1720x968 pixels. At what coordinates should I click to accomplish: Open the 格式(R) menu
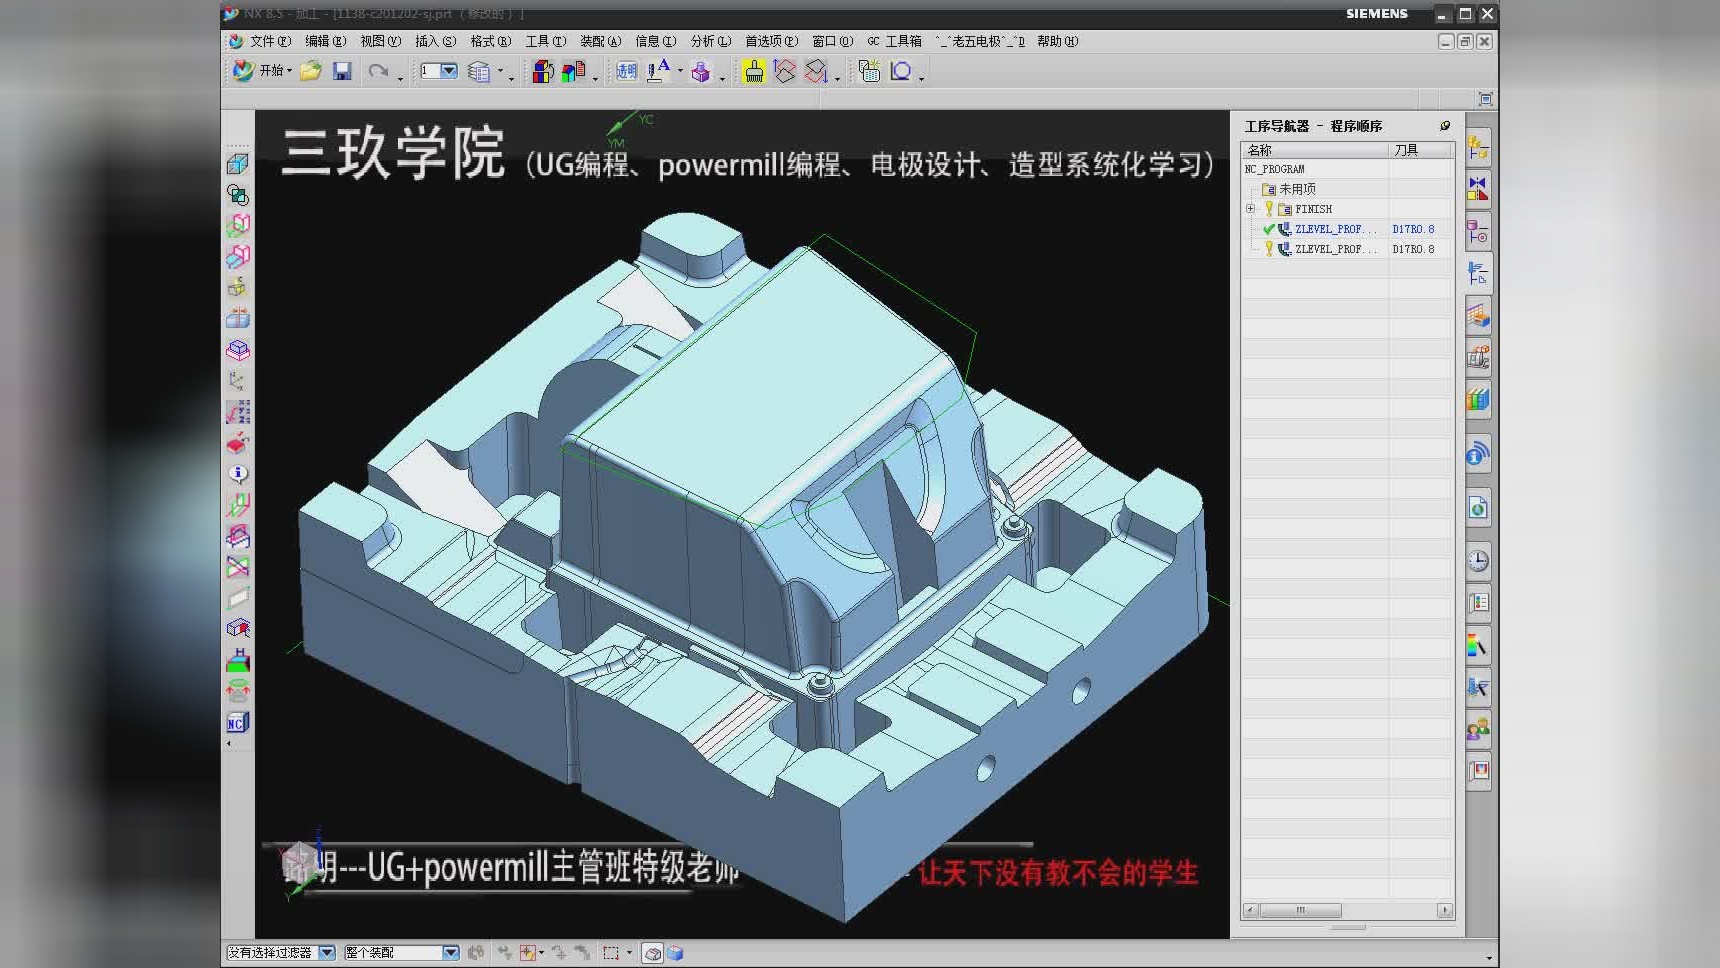coord(490,41)
